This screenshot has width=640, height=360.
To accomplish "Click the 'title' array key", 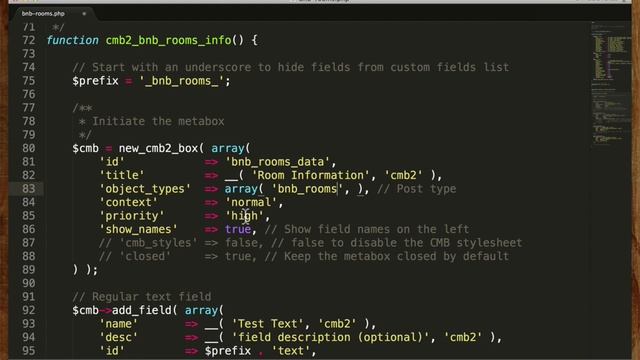I will 122,175.
